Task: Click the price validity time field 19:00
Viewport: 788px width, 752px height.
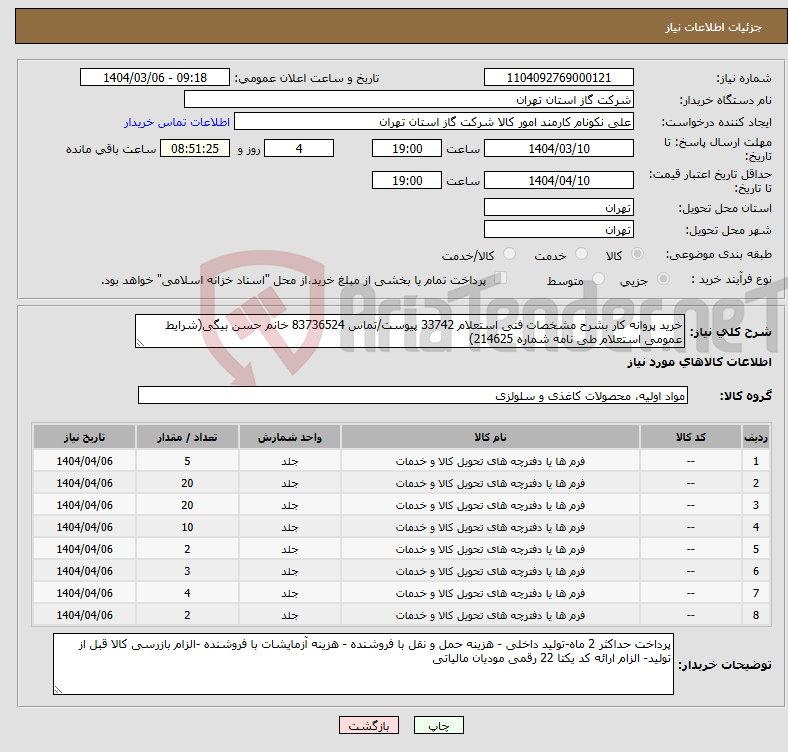Action: 407,180
